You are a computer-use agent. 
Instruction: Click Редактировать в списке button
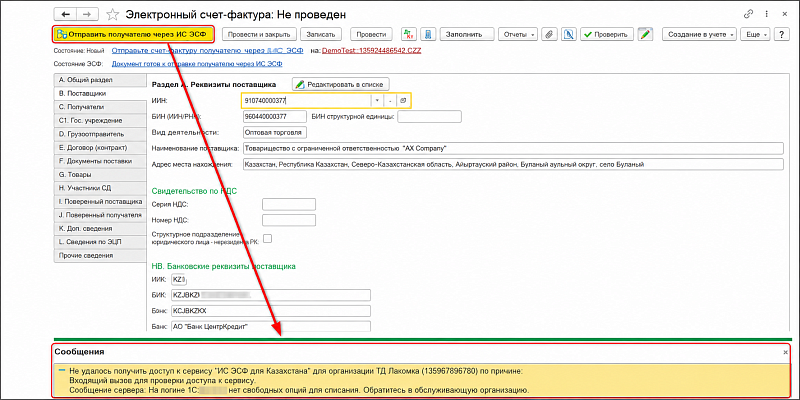click(340, 83)
